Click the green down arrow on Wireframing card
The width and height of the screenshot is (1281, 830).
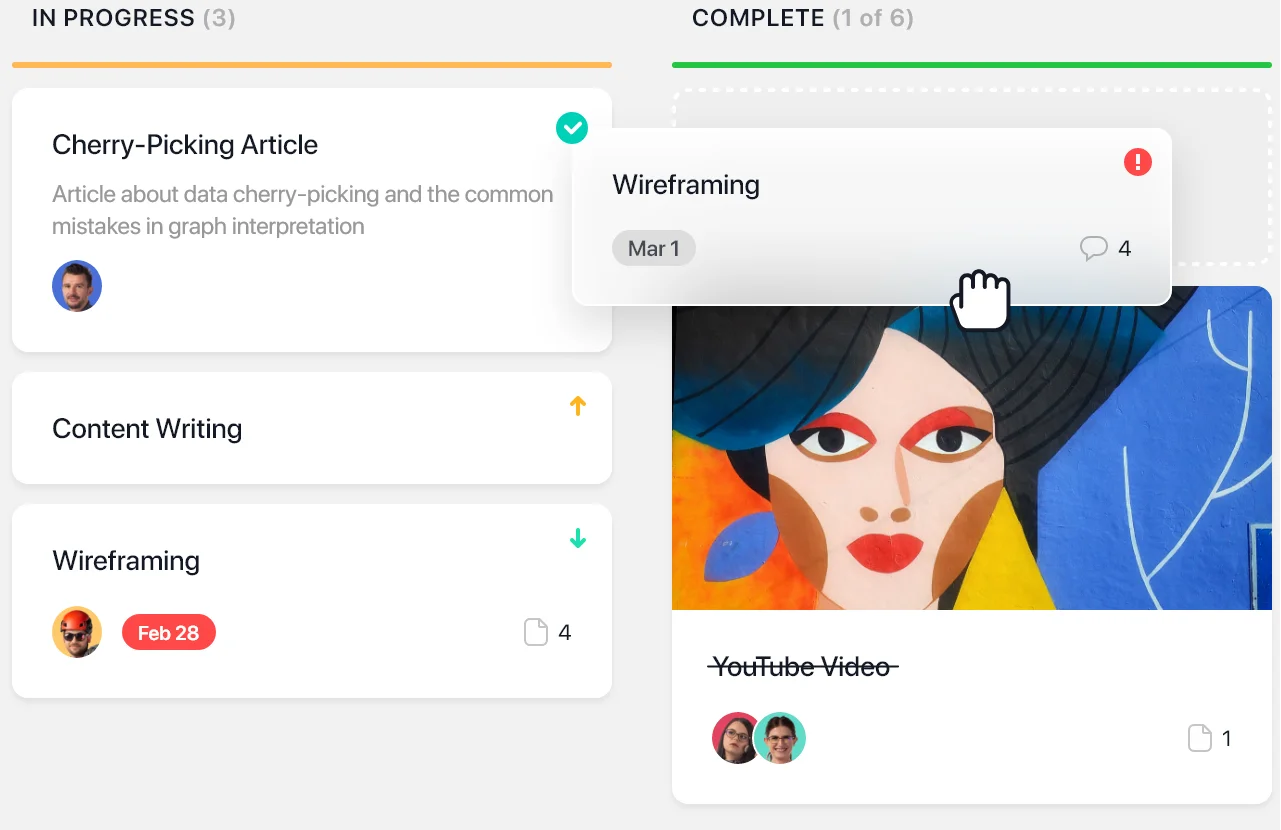(577, 539)
